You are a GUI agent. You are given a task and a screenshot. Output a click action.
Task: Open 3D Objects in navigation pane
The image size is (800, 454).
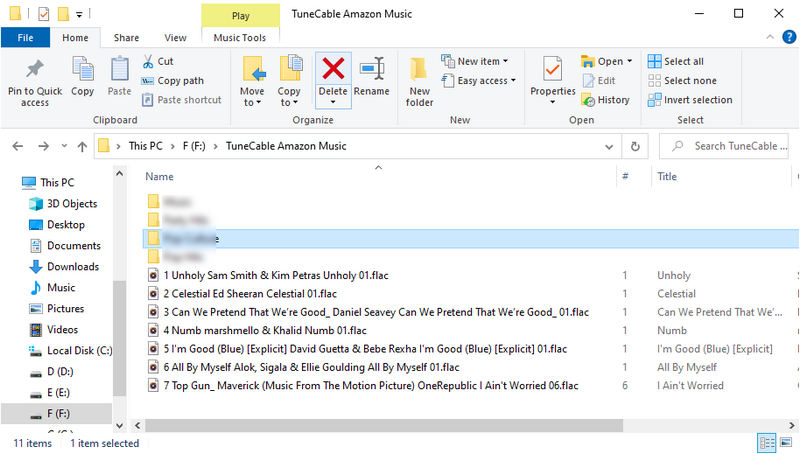[63, 204]
